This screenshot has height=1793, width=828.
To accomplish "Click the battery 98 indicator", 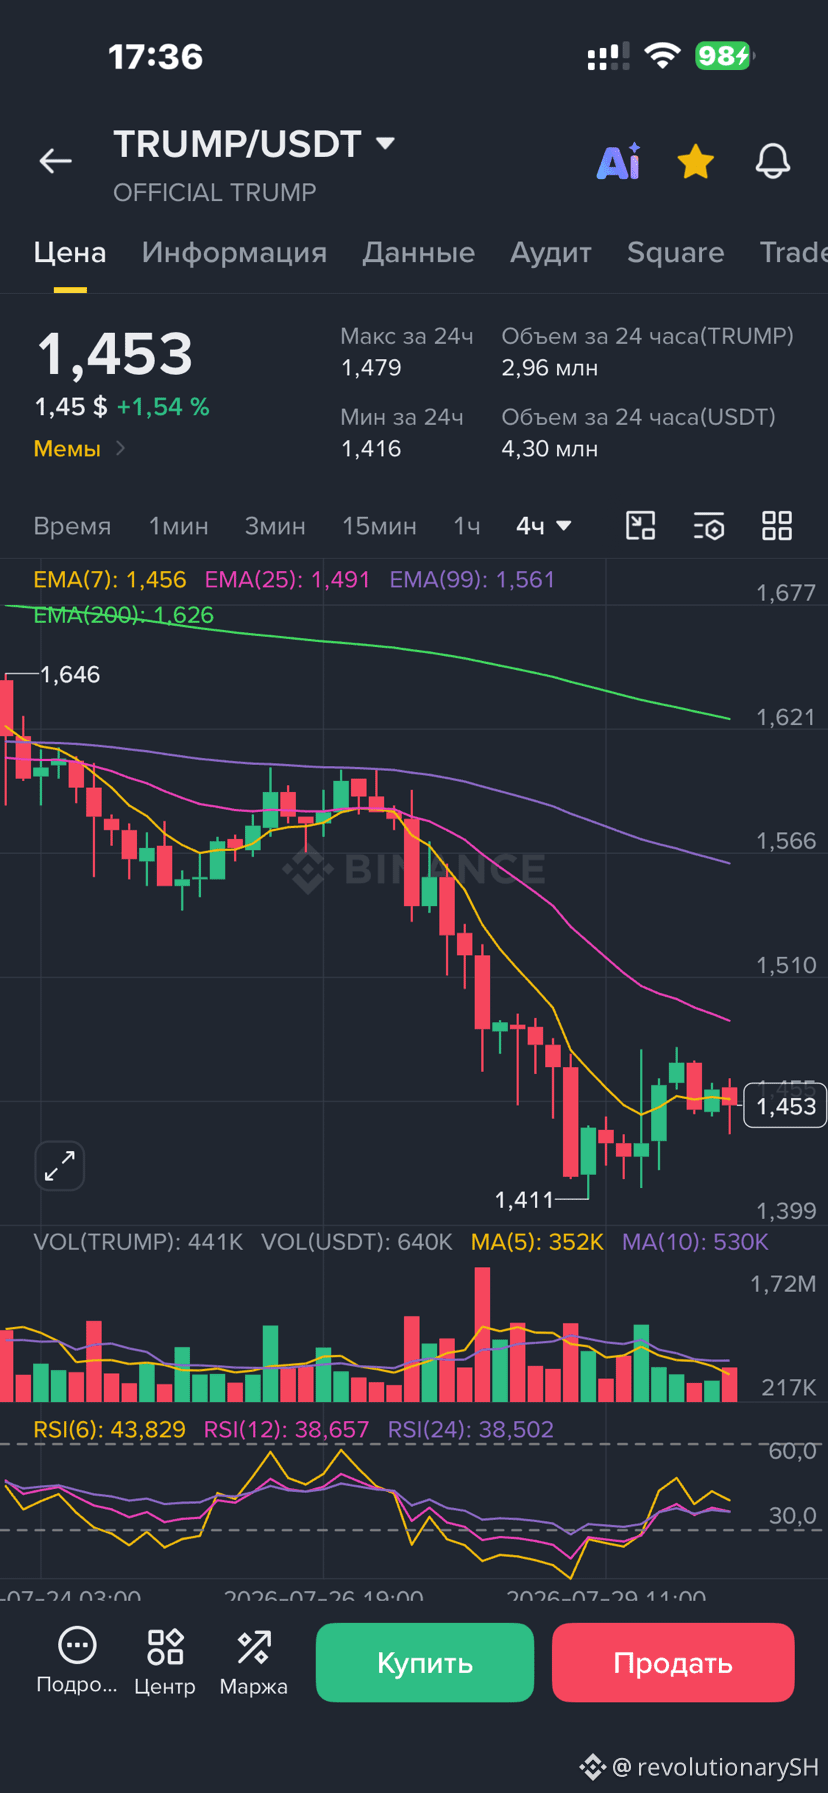I will pos(724,55).
